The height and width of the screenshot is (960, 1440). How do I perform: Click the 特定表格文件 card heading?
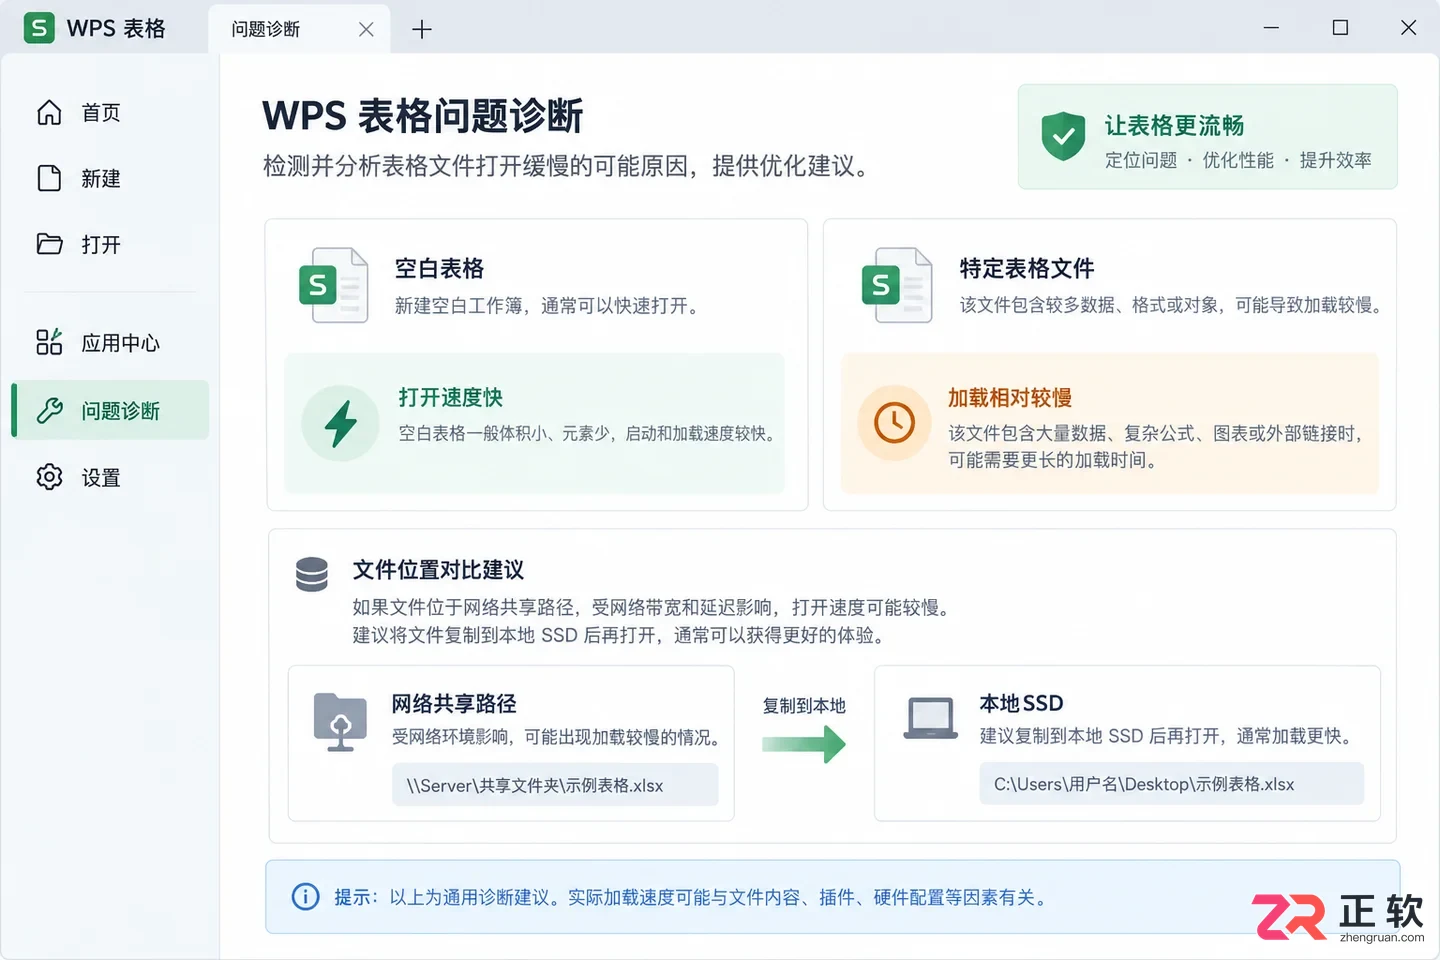(x=1026, y=268)
